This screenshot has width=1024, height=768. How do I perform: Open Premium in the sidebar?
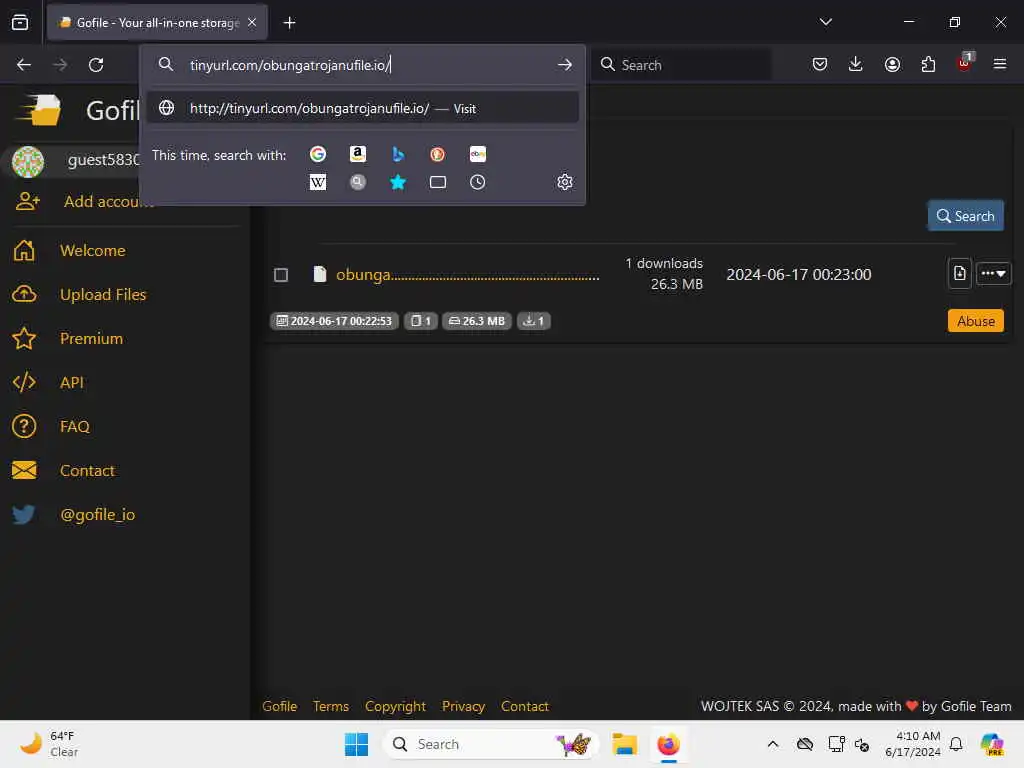91,338
